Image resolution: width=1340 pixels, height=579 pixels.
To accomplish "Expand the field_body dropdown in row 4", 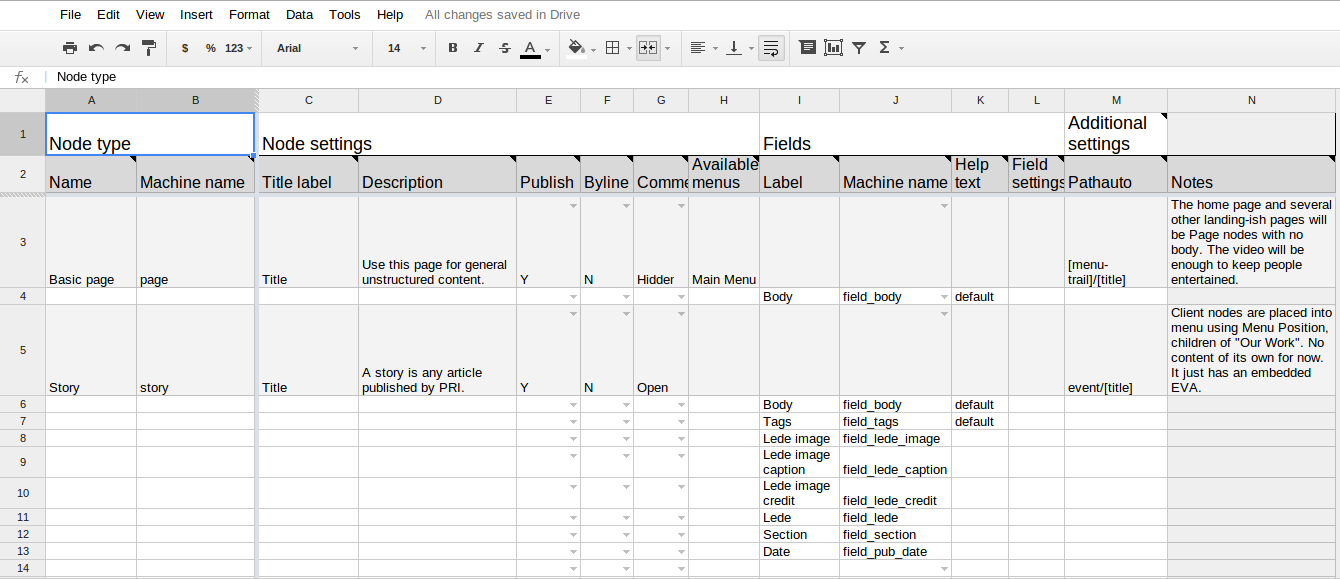I will [x=943, y=297].
